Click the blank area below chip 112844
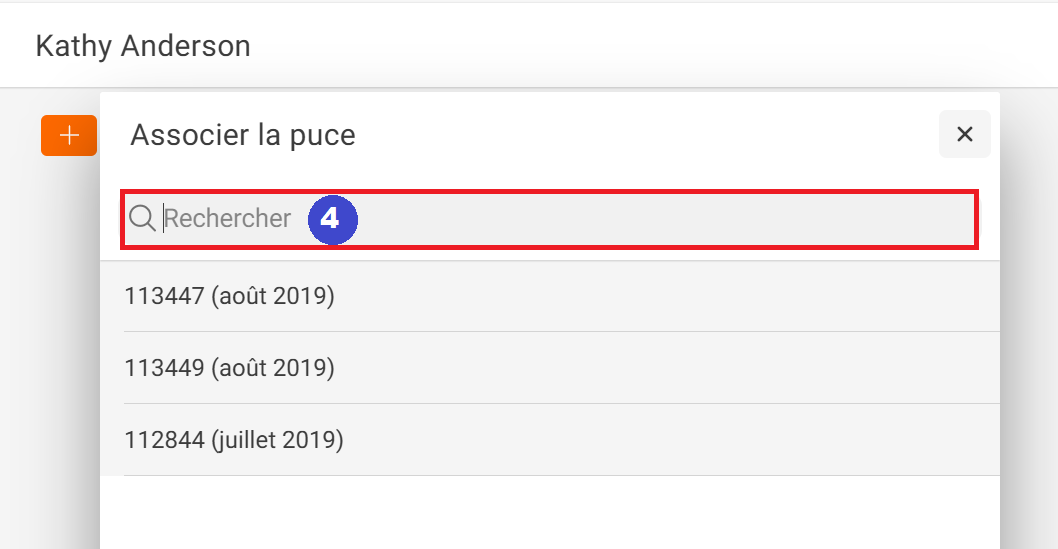The image size is (1058, 549). point(550,513)
